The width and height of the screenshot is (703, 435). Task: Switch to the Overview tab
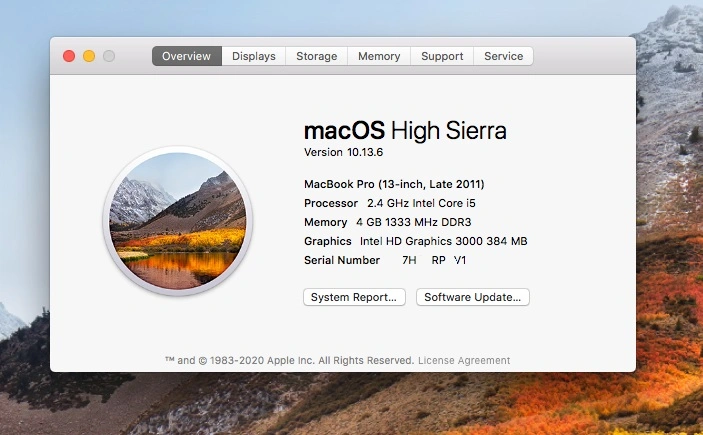point(187,56)
